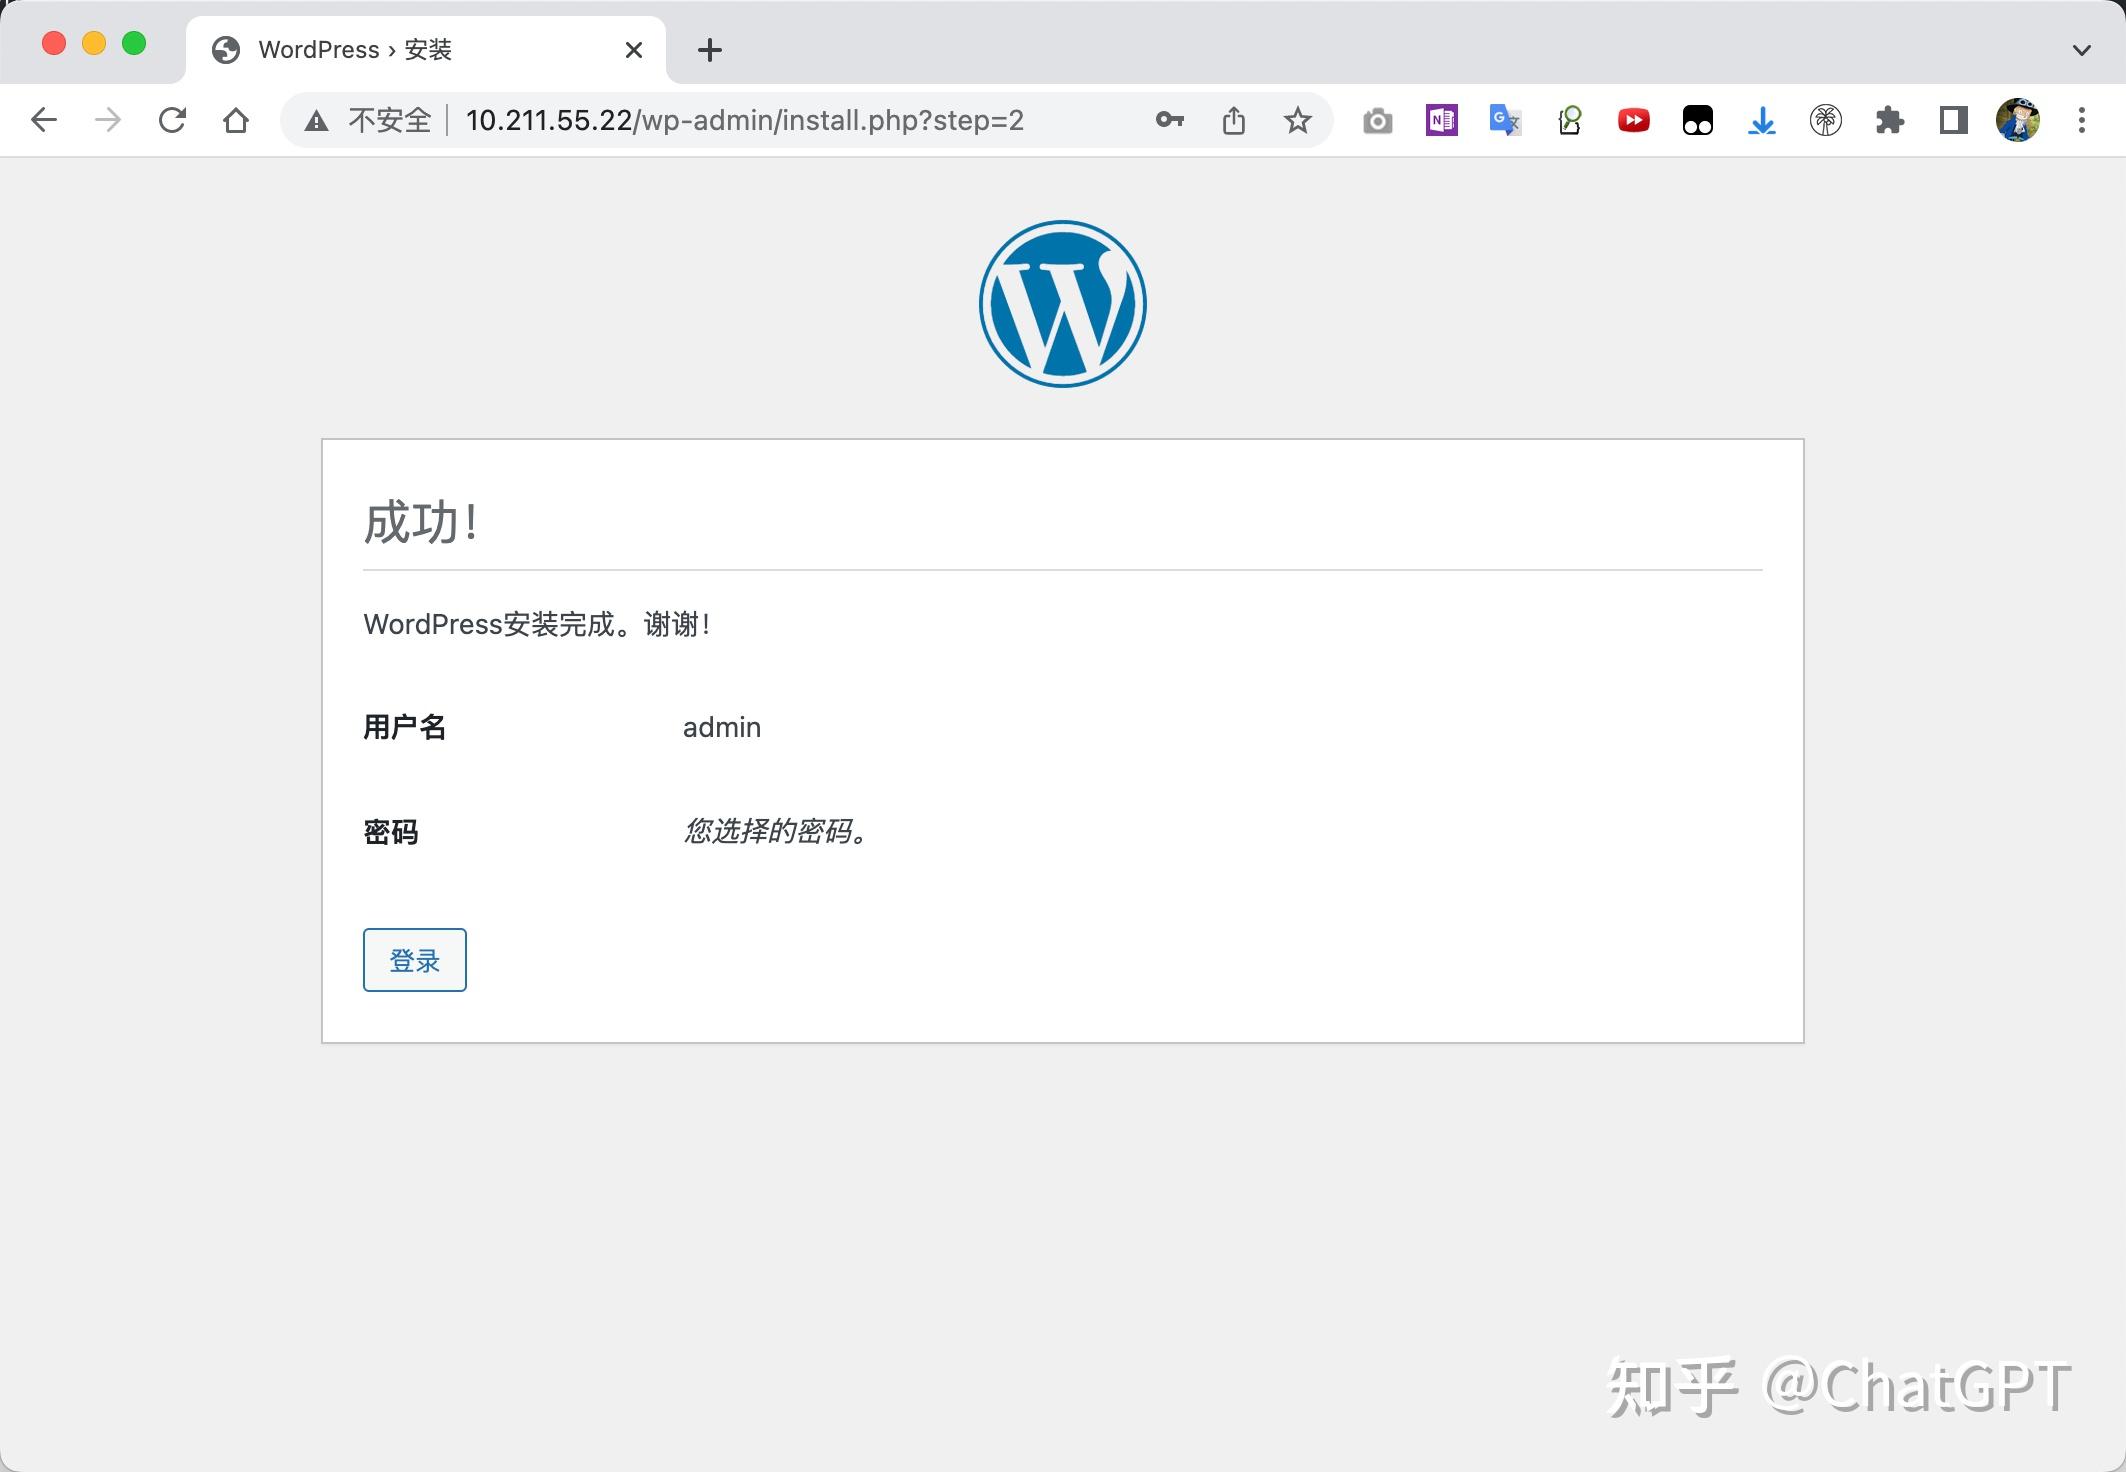The image size is (2126, 1472).
Task: Open the share icon in the address bar
Action: 1234,120
